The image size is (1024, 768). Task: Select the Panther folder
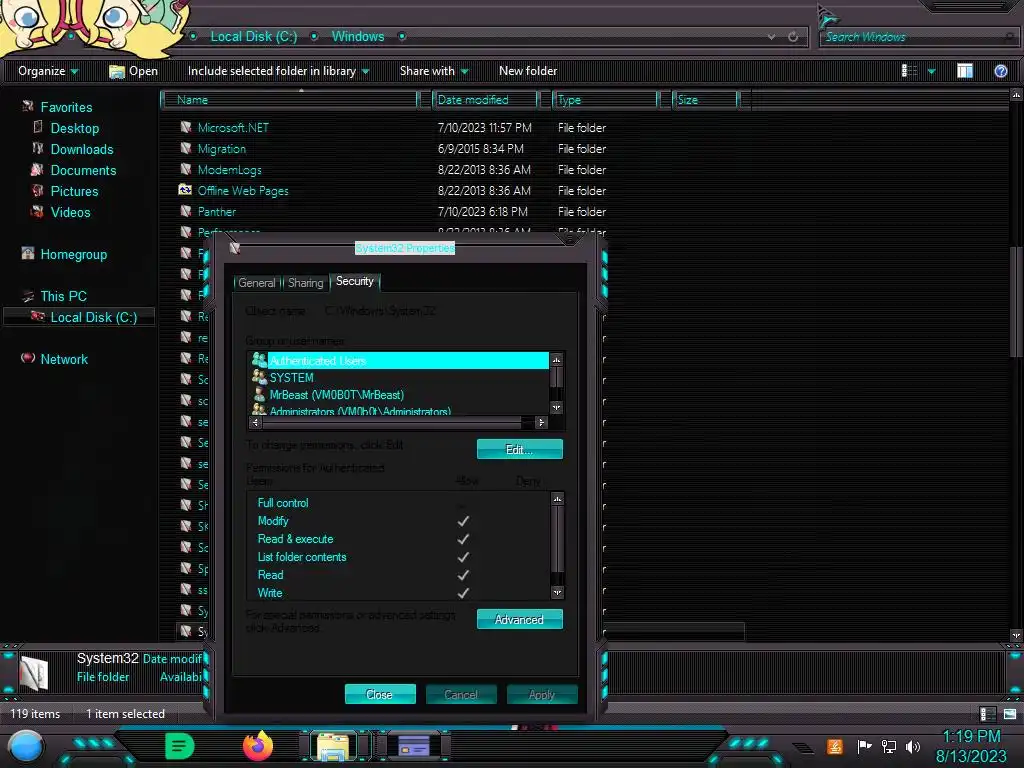[x=217, y=212]
